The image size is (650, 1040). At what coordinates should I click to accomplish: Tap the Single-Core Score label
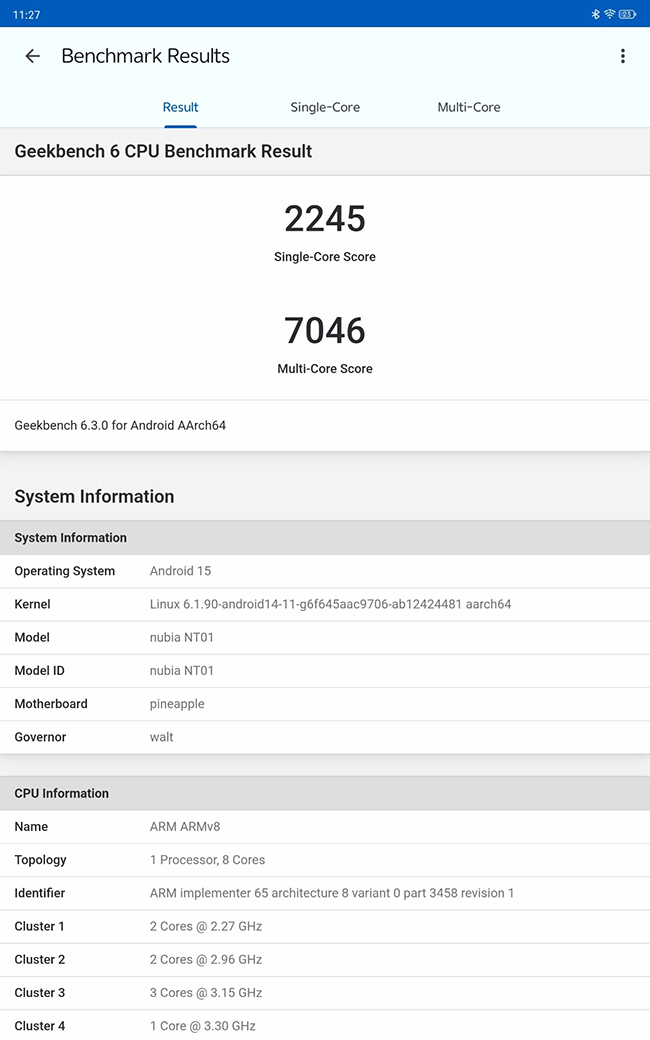point(325,257)
